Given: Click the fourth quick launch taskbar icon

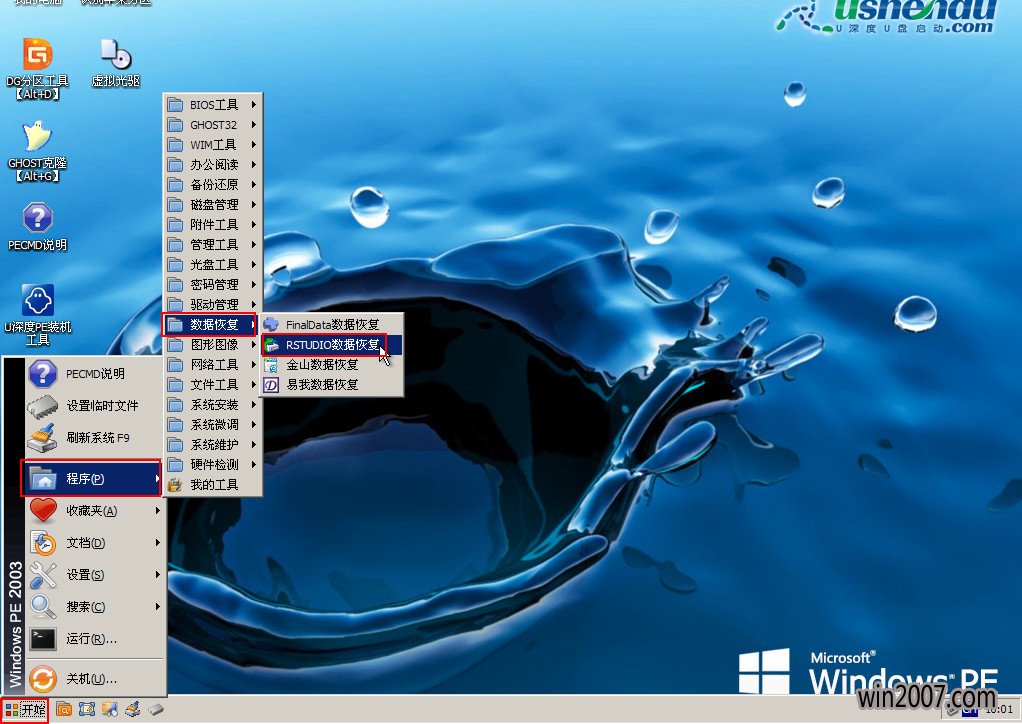Looking at the screenshot, I should coord(133,709).
